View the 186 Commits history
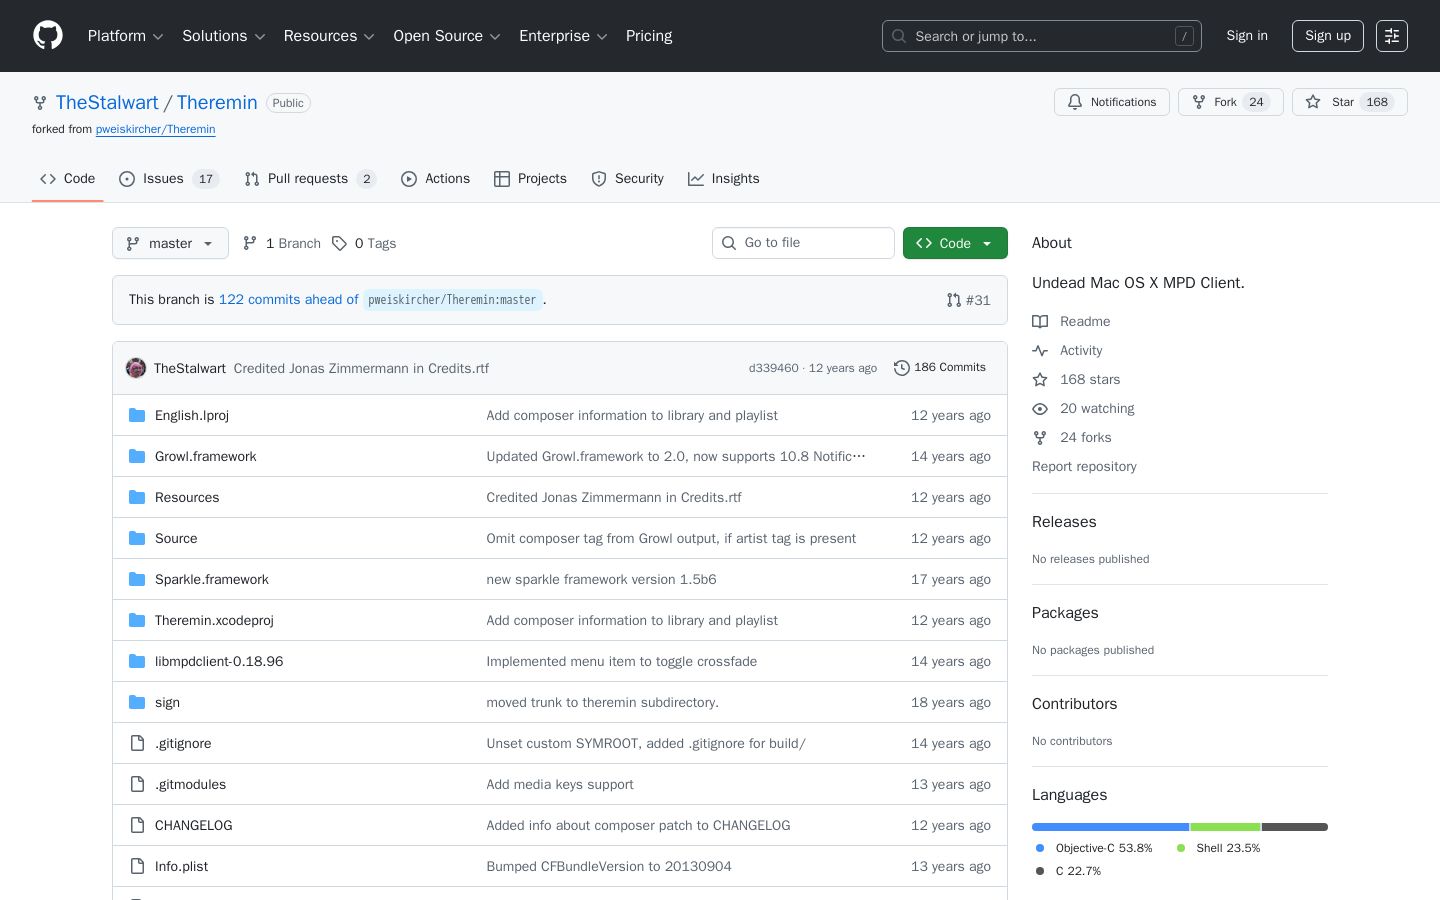The image size is (1440, 900). pos(940,368)
